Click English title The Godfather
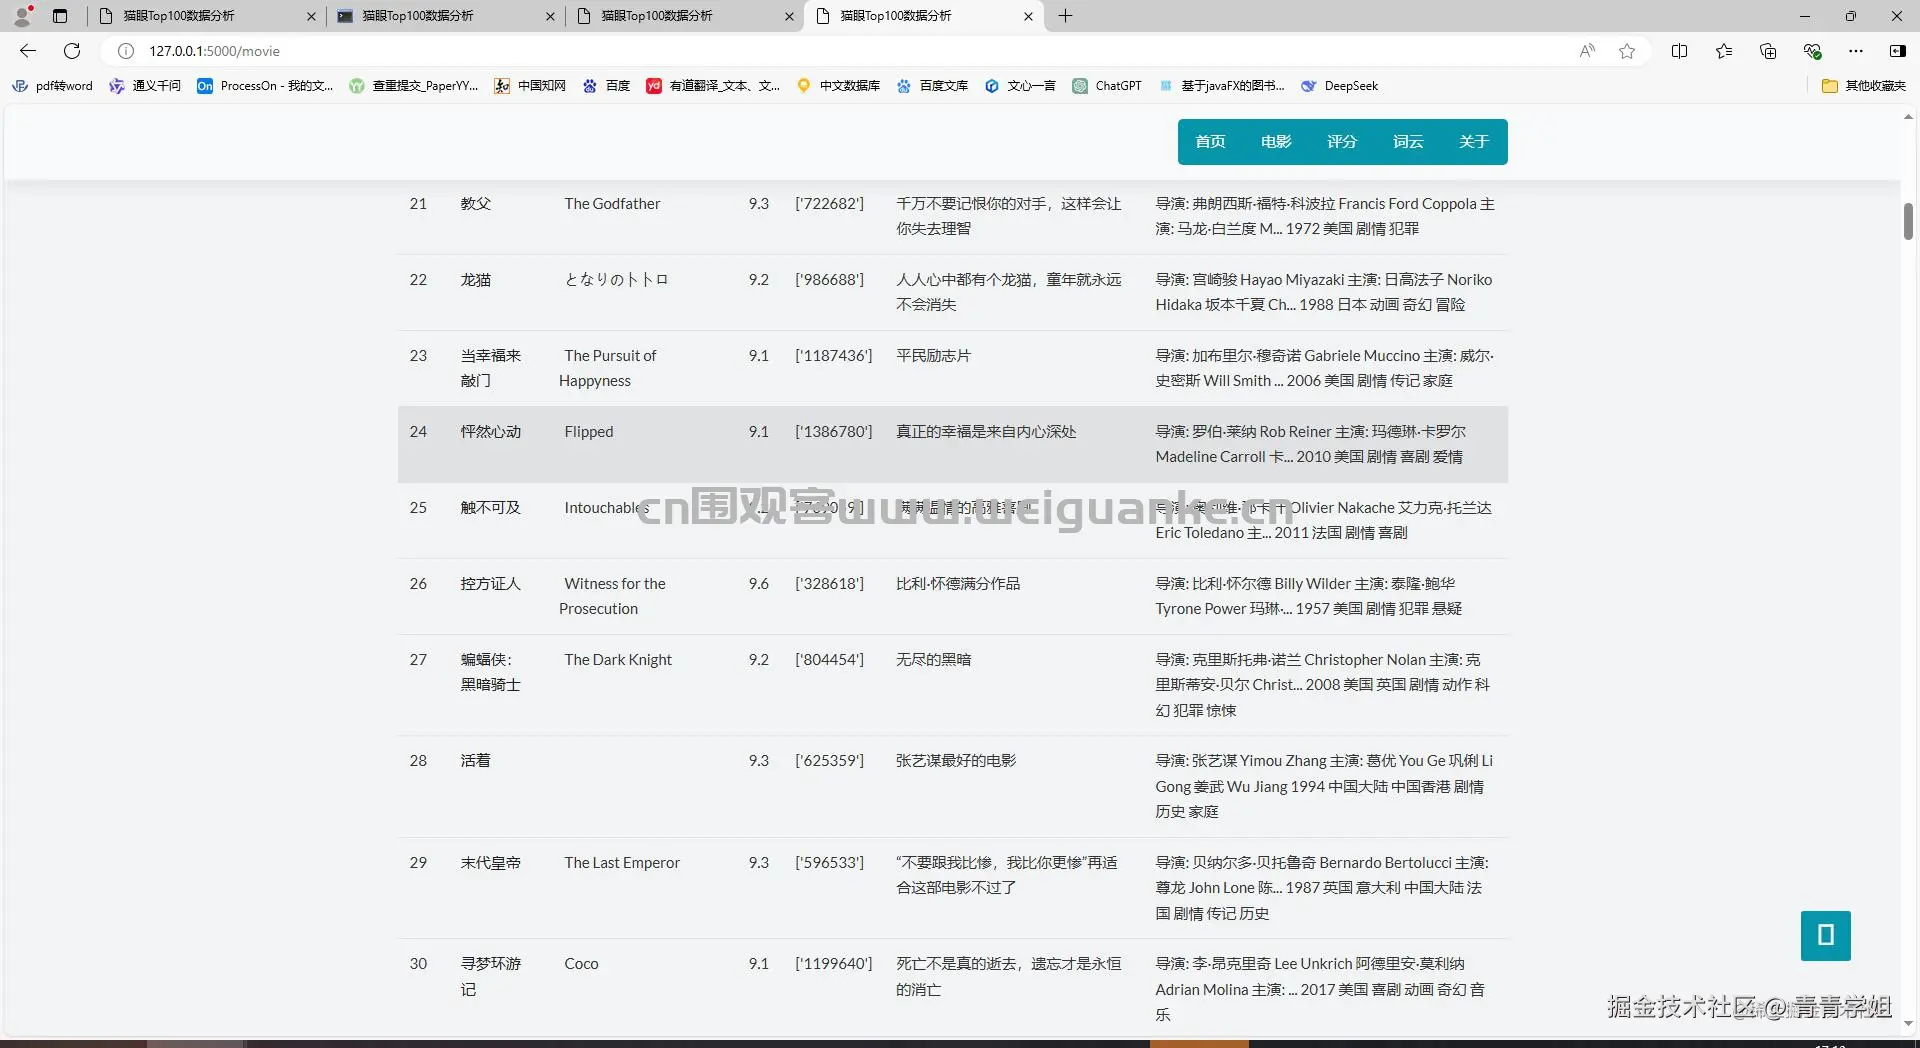Viewport: 1920px width, 1048px height. point(612,204)
